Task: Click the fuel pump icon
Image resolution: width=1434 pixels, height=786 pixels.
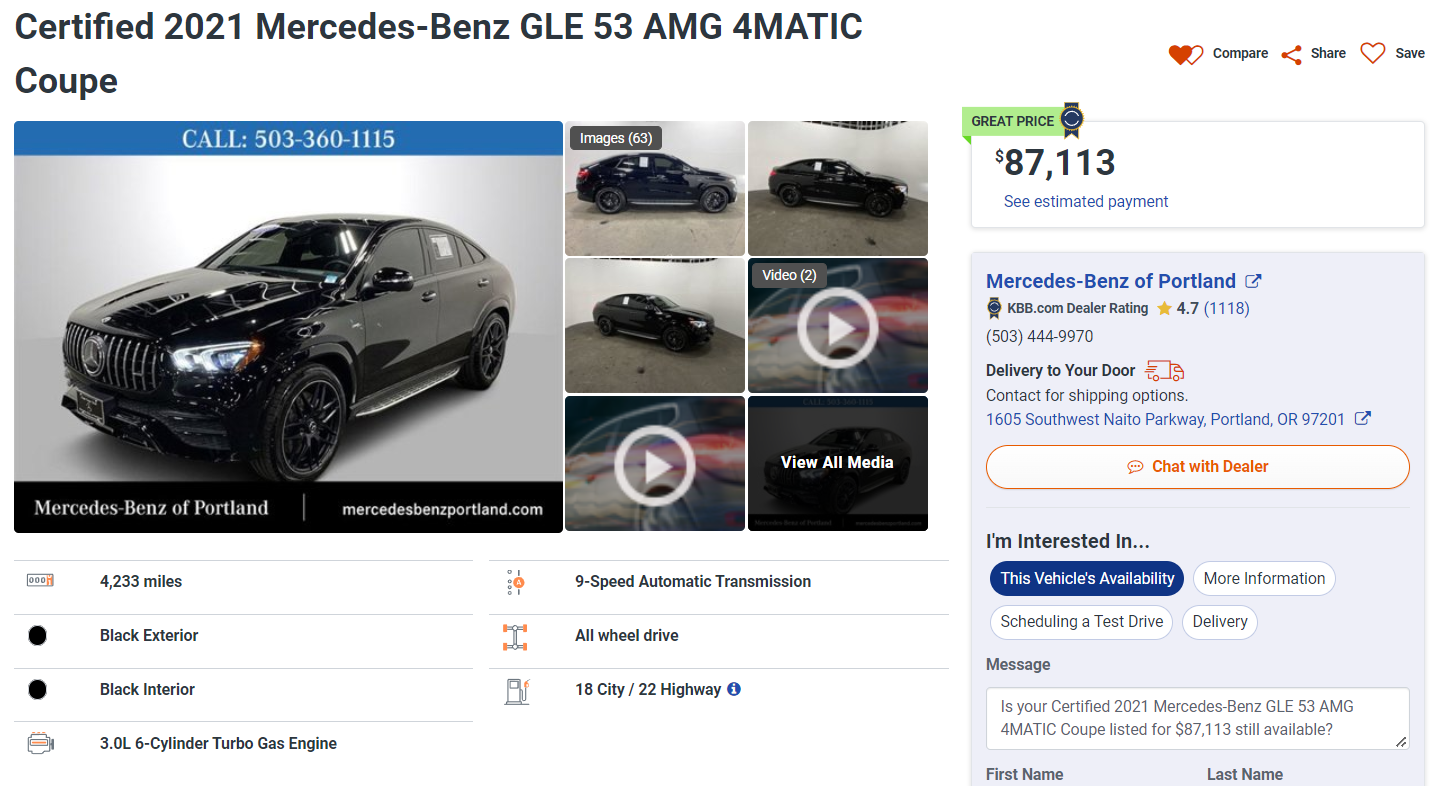Action: (517, 691)
